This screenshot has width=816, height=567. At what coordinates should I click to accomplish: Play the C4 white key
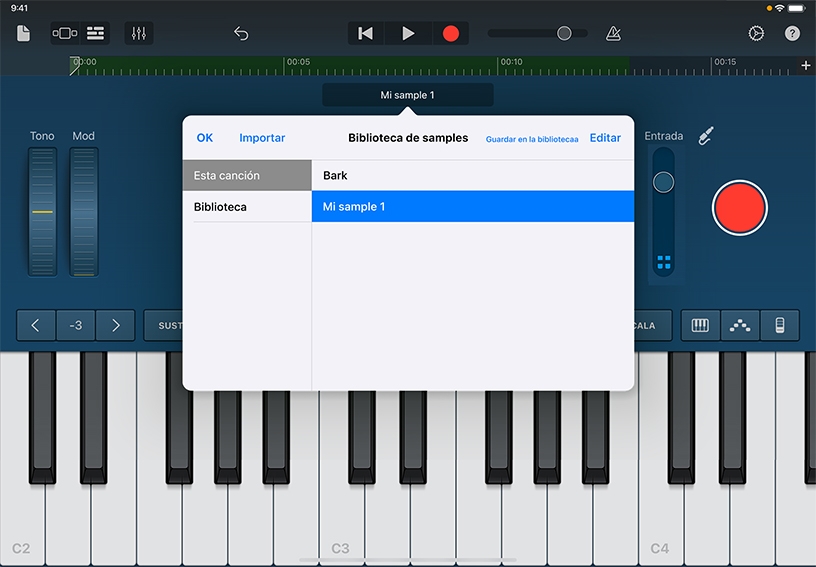(661, 520)
